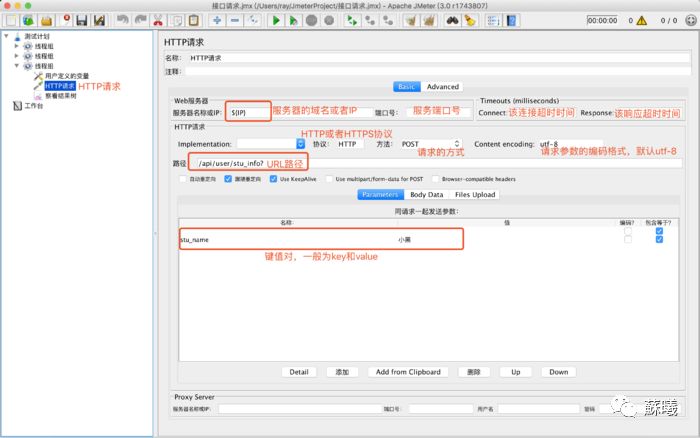This screenshot has width=700, height=438.
Task: Toggle 包含等于 checkbox in the stu_name row
Action: (659, 240)
